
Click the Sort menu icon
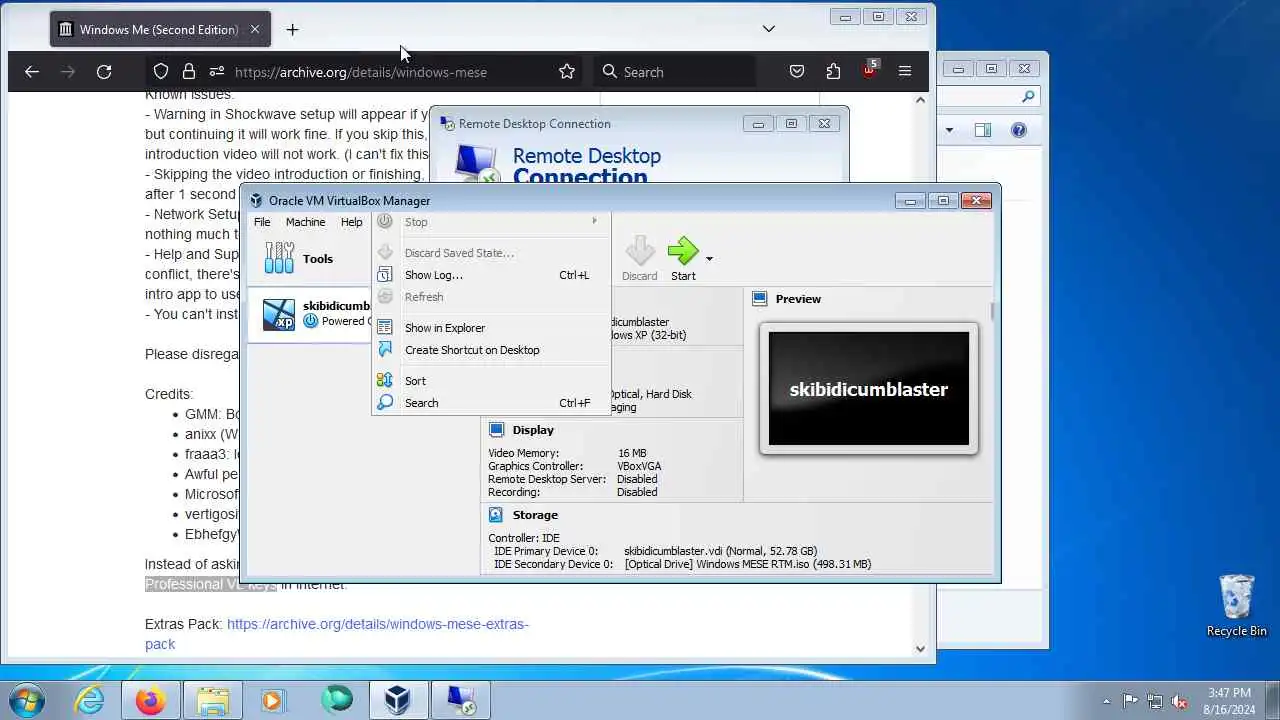tap(385, 381)
